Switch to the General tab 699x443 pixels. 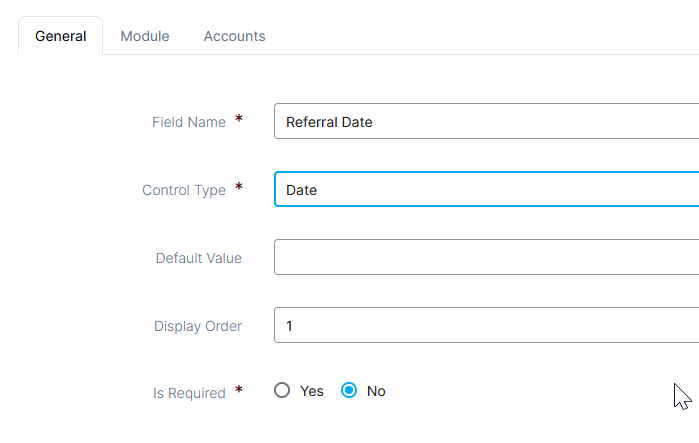60,36
